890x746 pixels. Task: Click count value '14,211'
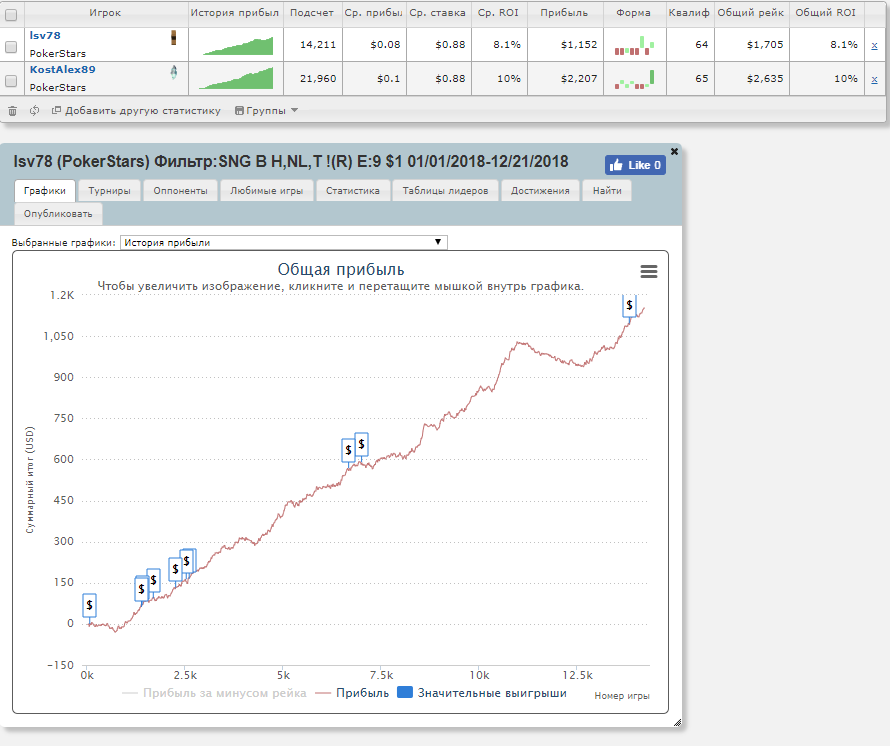318,44
